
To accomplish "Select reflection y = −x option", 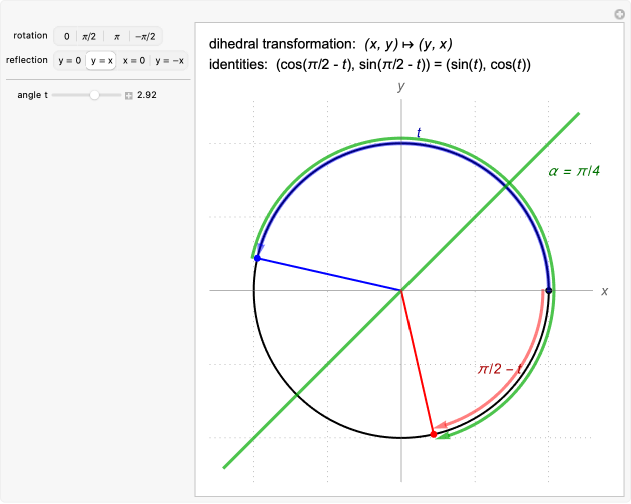I will pyautogui.click(x=169, y=61).
